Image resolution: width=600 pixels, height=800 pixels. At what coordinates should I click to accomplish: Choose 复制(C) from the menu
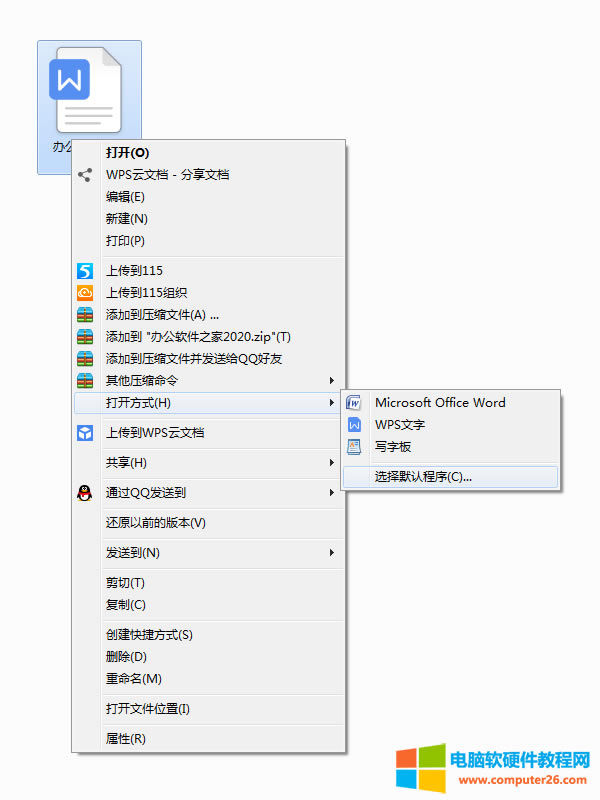point(209,605)
